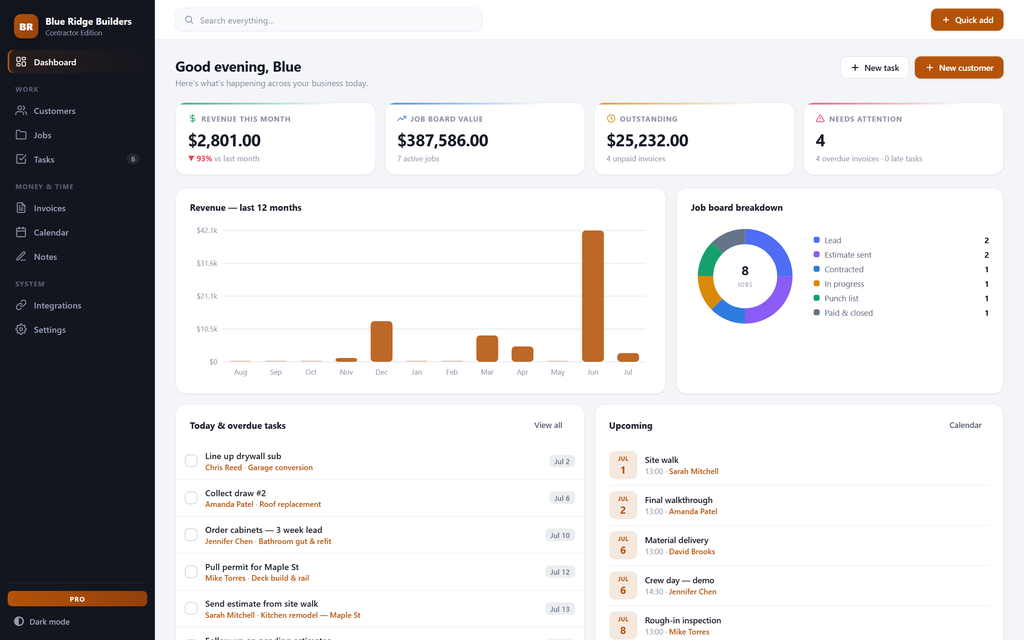Click the Tasks checkmark icon
Image resolution: width=1024 pixels, height=640 pixels.
tap(21, 159)
